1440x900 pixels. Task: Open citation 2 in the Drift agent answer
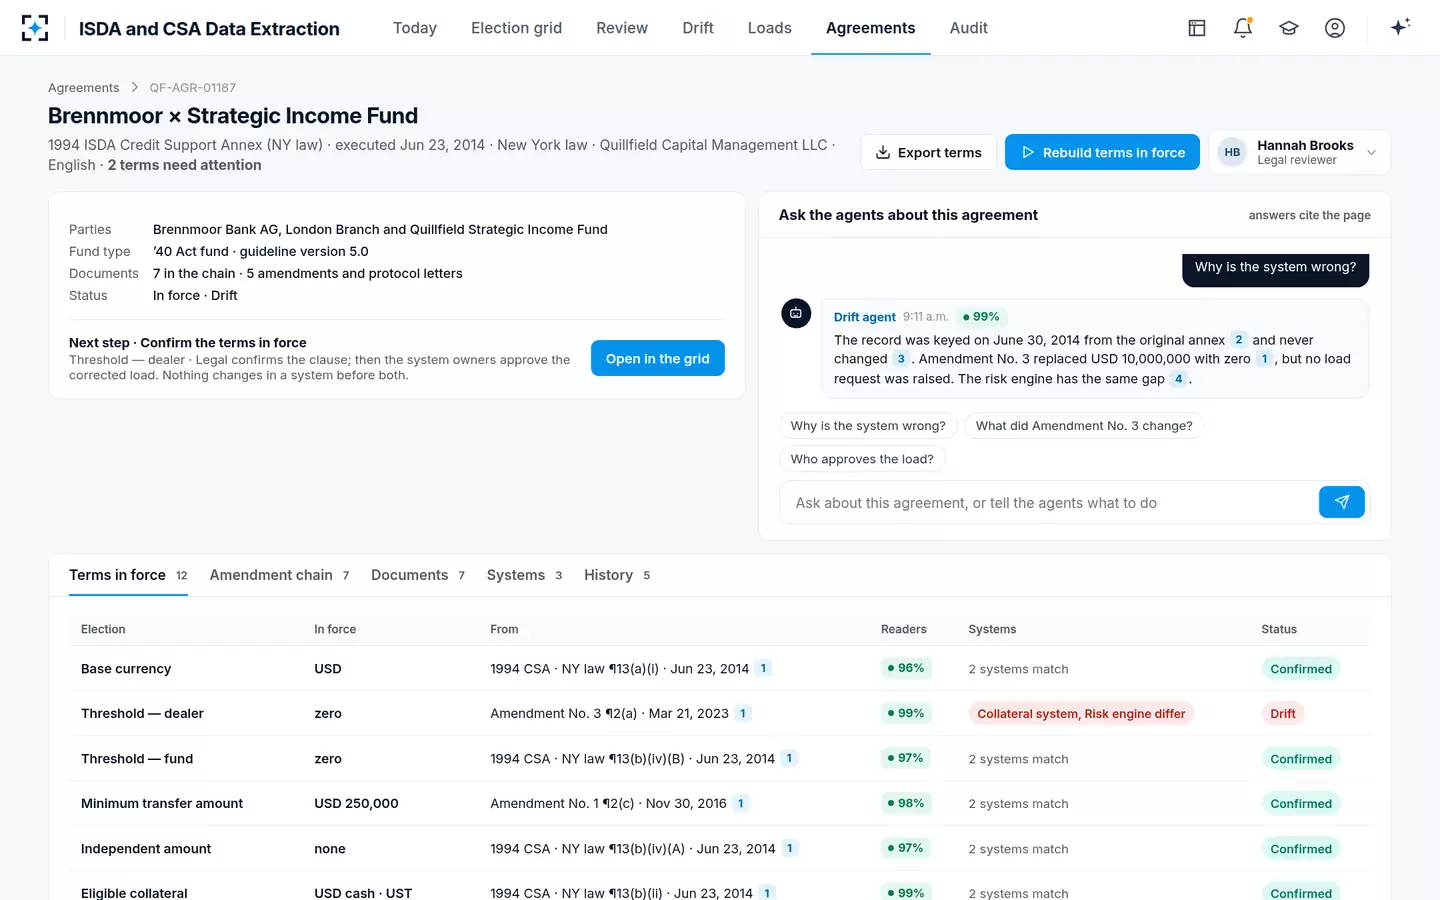point(1238,340)
